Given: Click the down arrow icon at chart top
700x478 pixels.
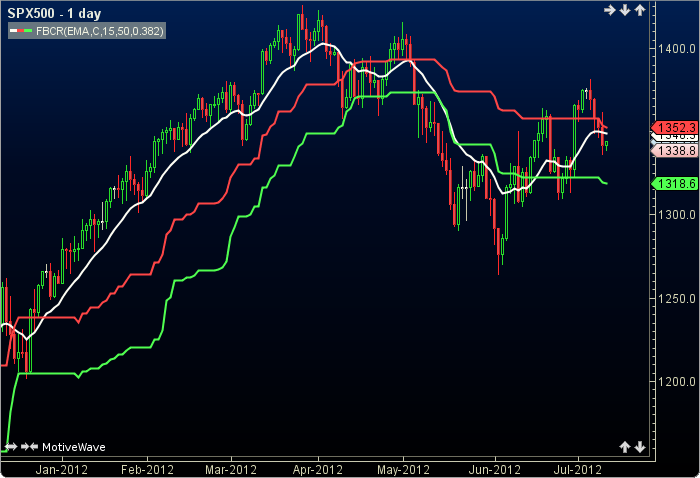Looking at the screenshot, I should [x=625, y=10].
